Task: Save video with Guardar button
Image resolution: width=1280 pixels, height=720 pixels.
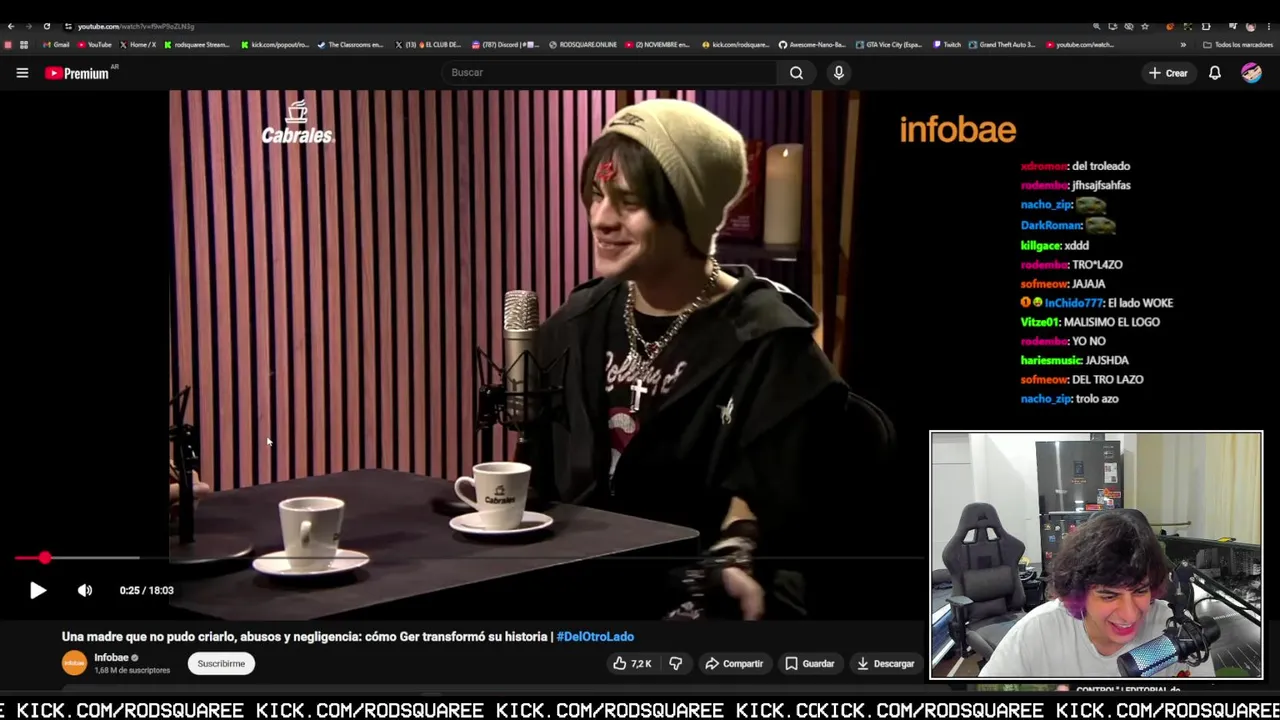Action: point(810,664)
